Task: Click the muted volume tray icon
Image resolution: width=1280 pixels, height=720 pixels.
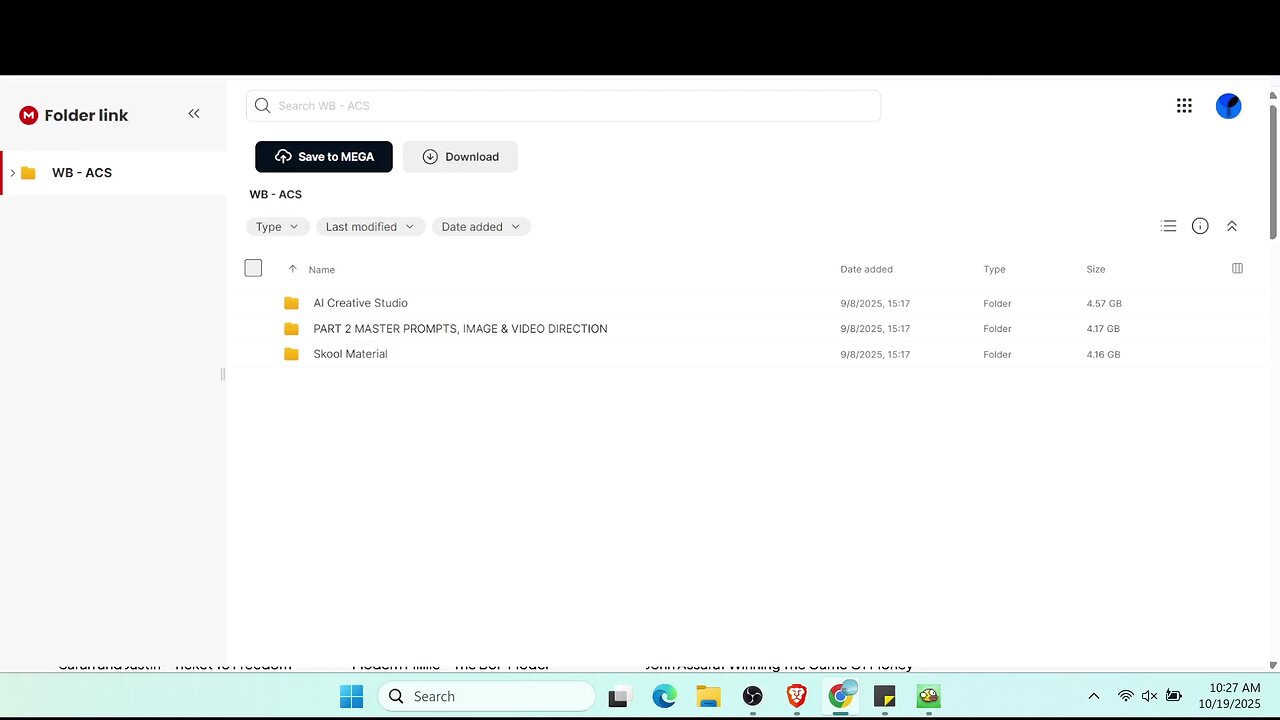Action: point(1149,696)
